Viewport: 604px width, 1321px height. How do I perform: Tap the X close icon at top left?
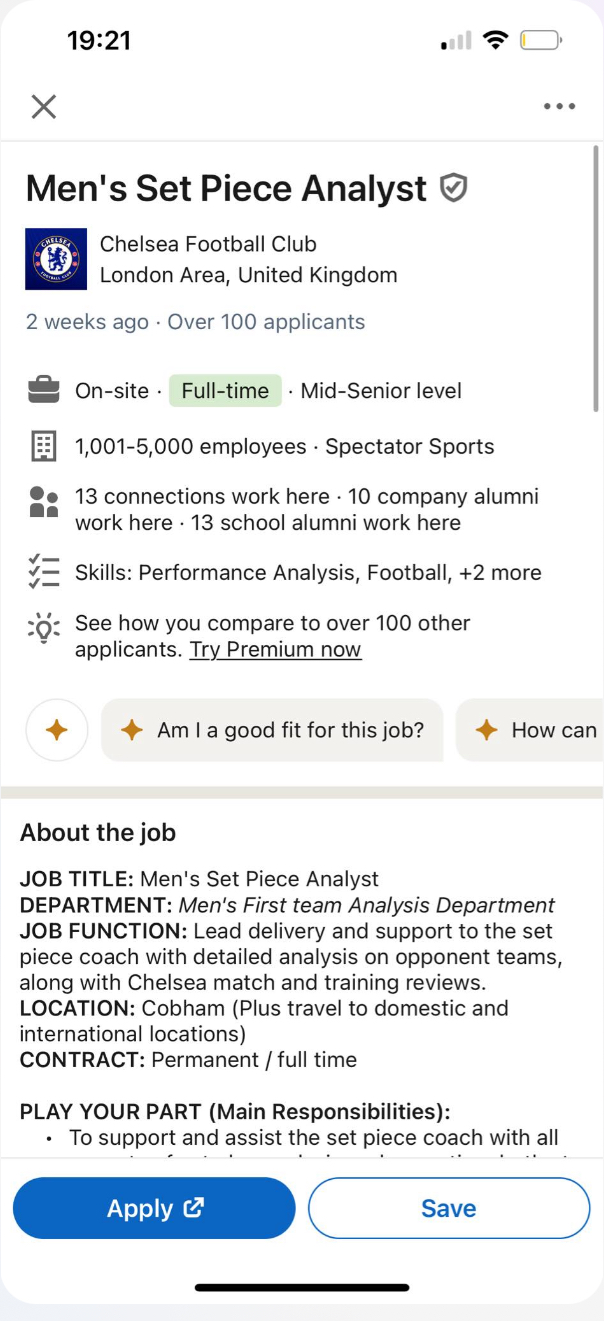43,107
